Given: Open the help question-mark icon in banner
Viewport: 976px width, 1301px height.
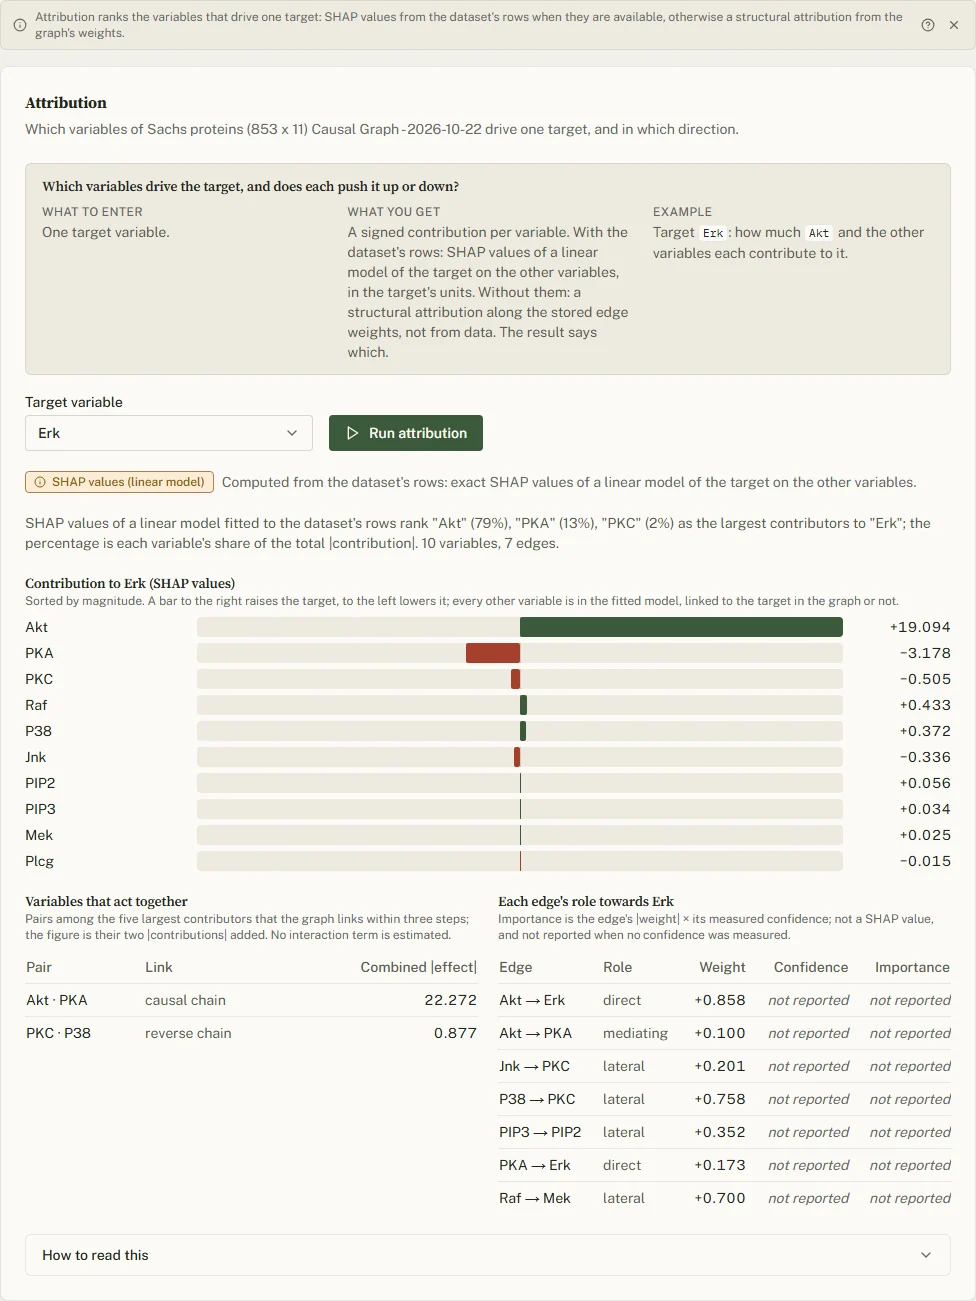Looking at the screenshot, I should (928, 25).
